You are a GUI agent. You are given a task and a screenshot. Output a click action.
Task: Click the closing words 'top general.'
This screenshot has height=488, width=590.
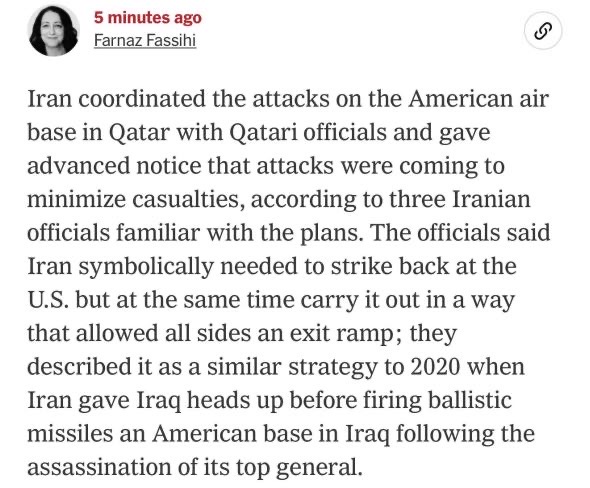pyautogui.click(x=299, y=468)
